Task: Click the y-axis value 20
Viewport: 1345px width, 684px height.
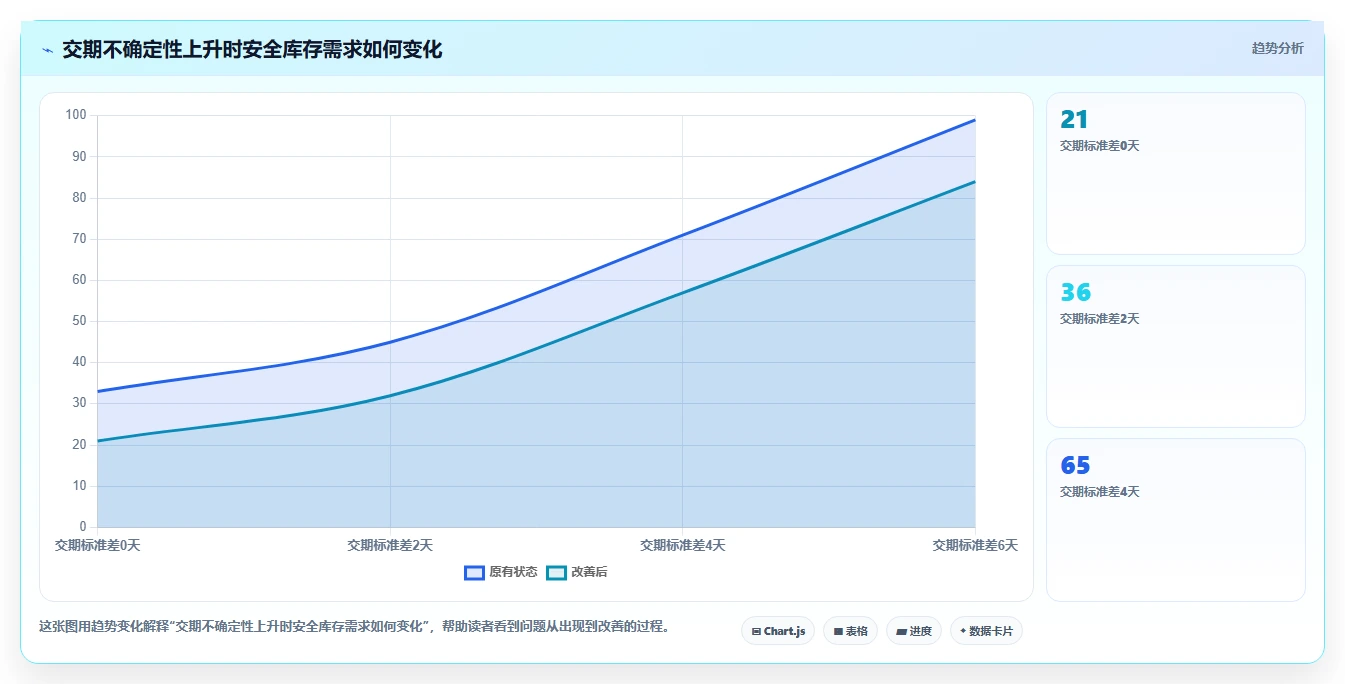Action: coord(79,445)
